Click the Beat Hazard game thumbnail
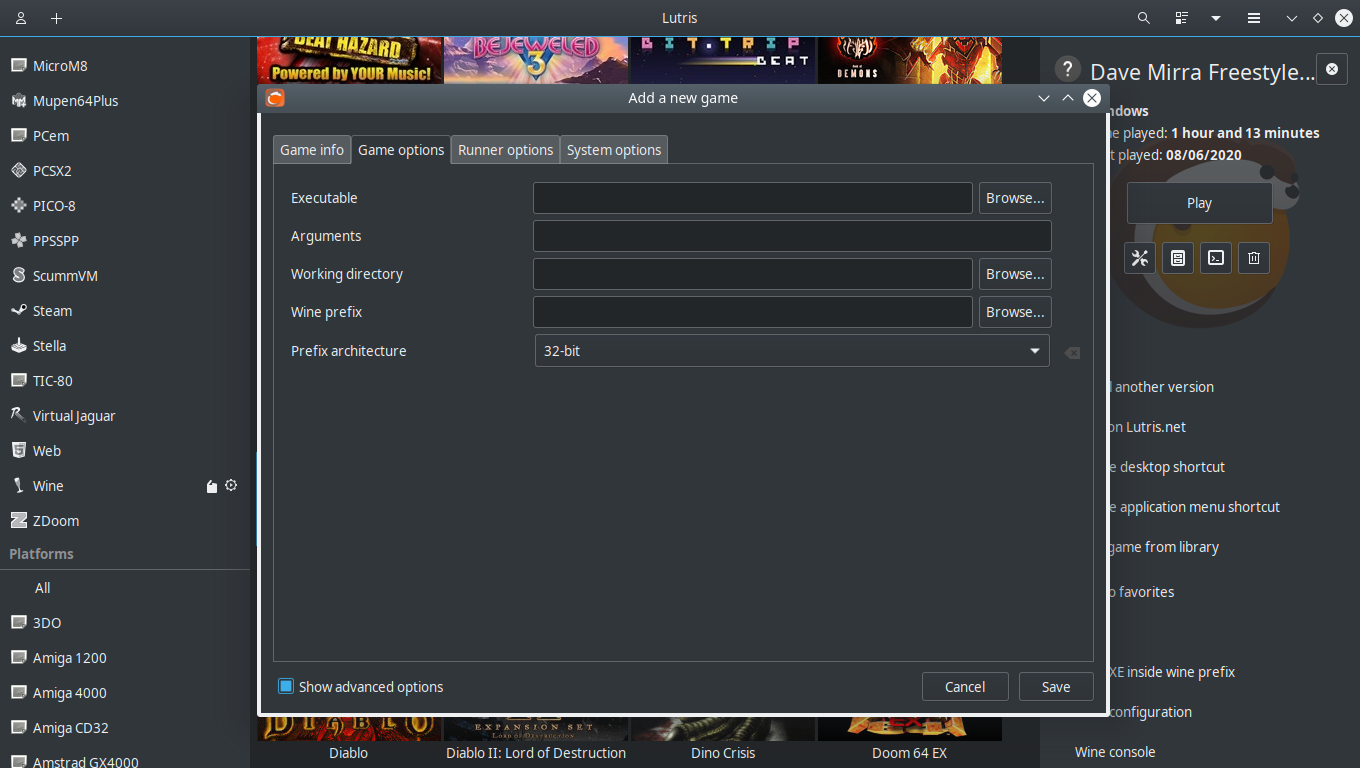The width and height of the screenshot is (1360, 768). pos(350,60)
